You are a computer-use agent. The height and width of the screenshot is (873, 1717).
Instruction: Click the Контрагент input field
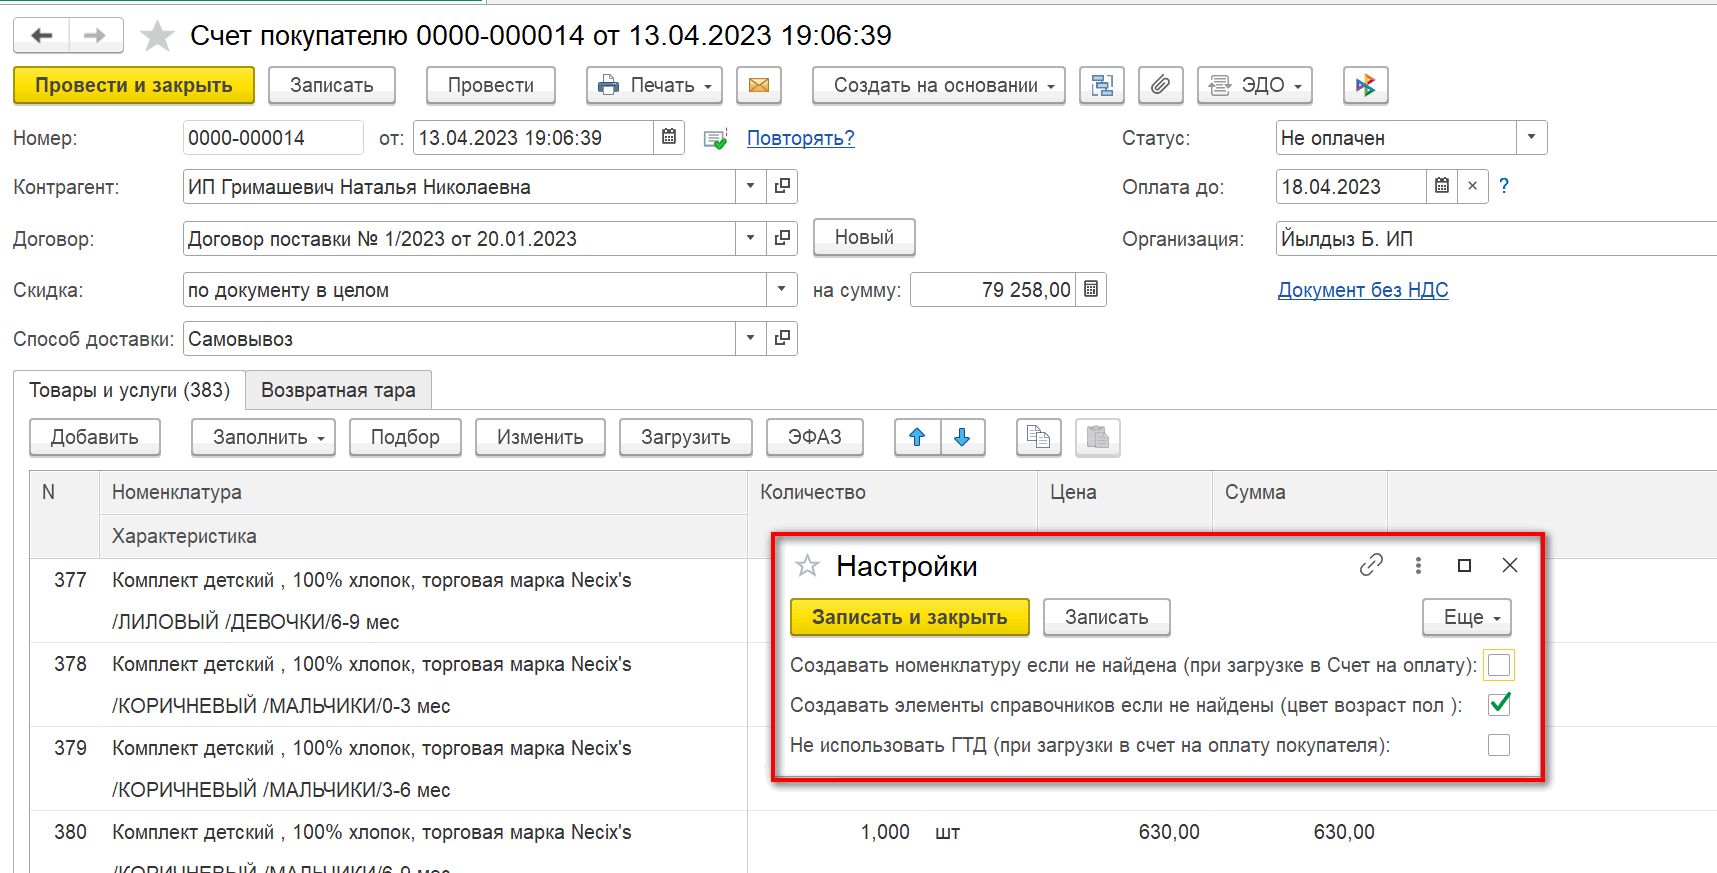click(460, 187)
